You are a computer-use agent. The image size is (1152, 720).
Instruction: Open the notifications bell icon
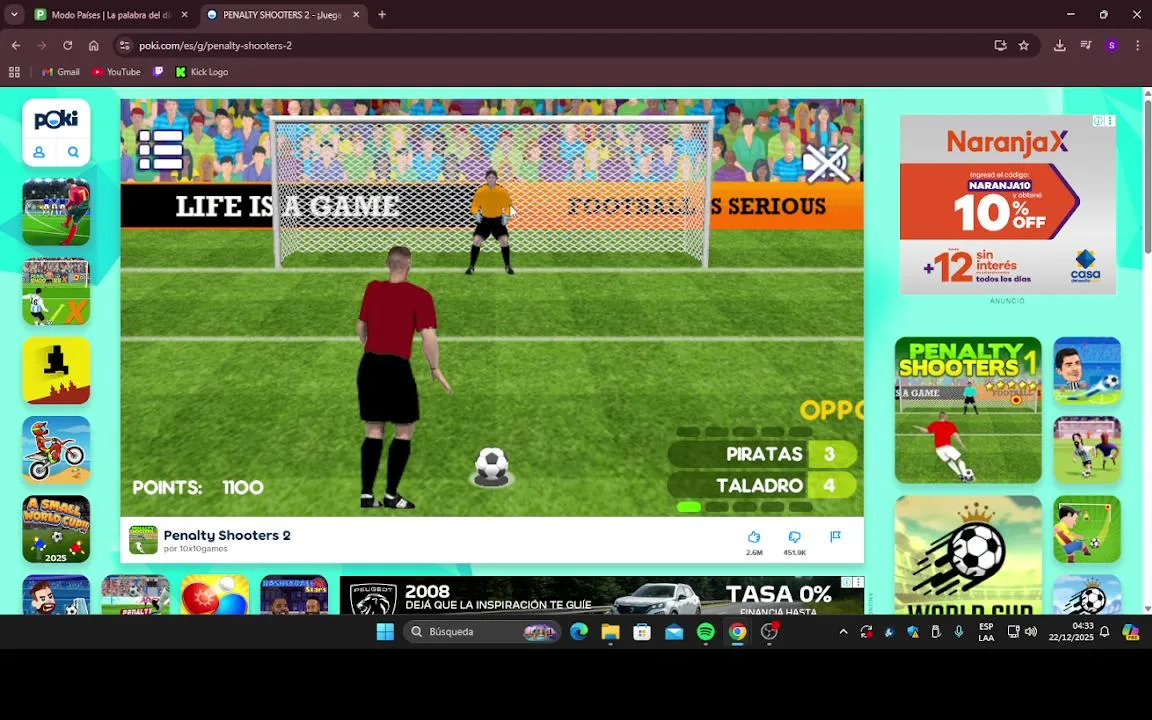pos(1104,632)
